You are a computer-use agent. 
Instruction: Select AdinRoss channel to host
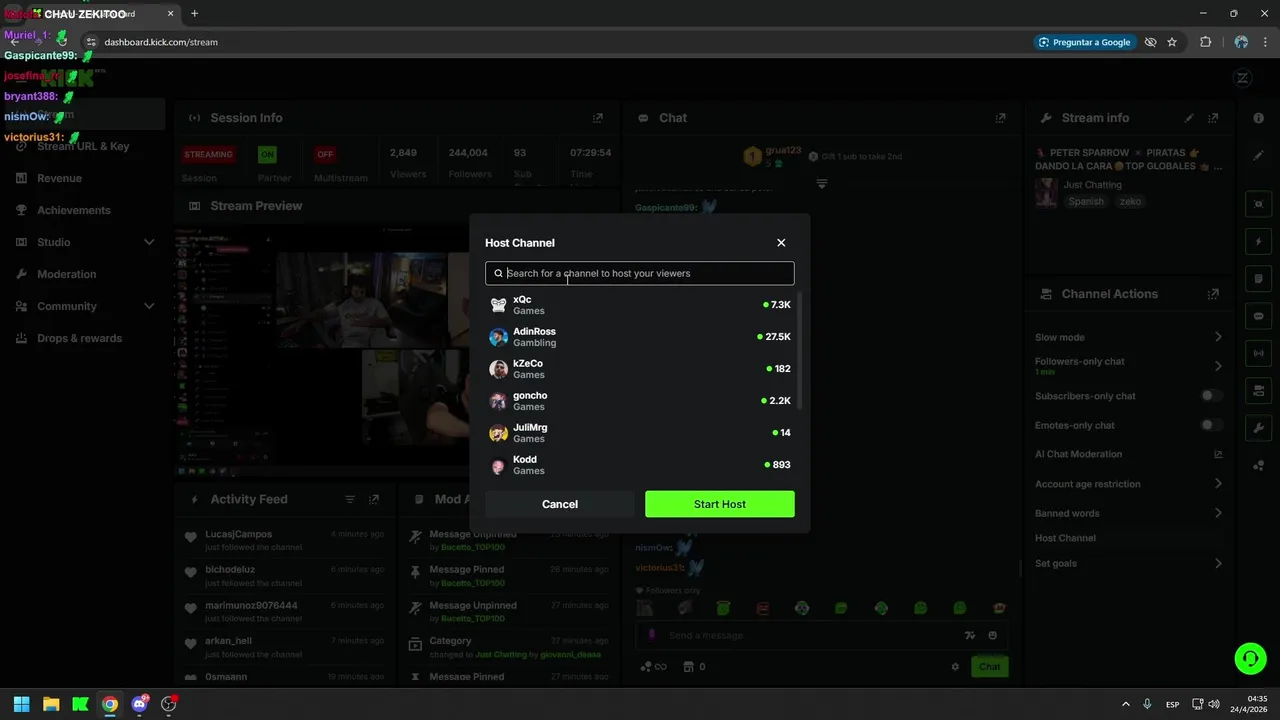pyautogui.click(x=640, y=337)
